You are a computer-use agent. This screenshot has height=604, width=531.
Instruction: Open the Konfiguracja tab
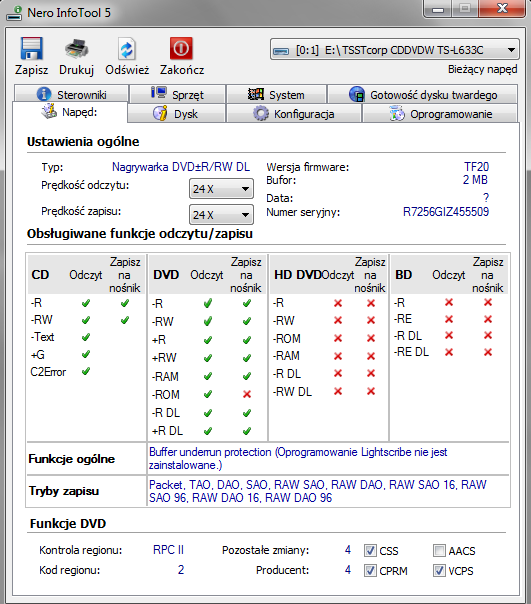(x=294, y=114)
